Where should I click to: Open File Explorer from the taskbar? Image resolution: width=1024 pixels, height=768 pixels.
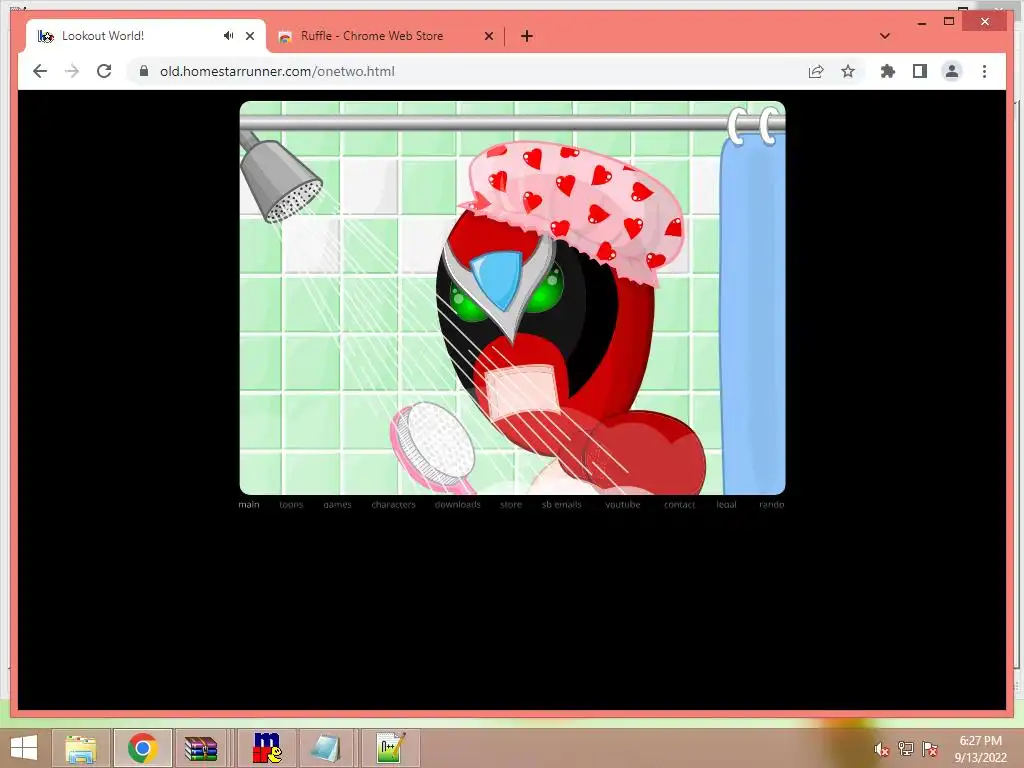[81, 748]
